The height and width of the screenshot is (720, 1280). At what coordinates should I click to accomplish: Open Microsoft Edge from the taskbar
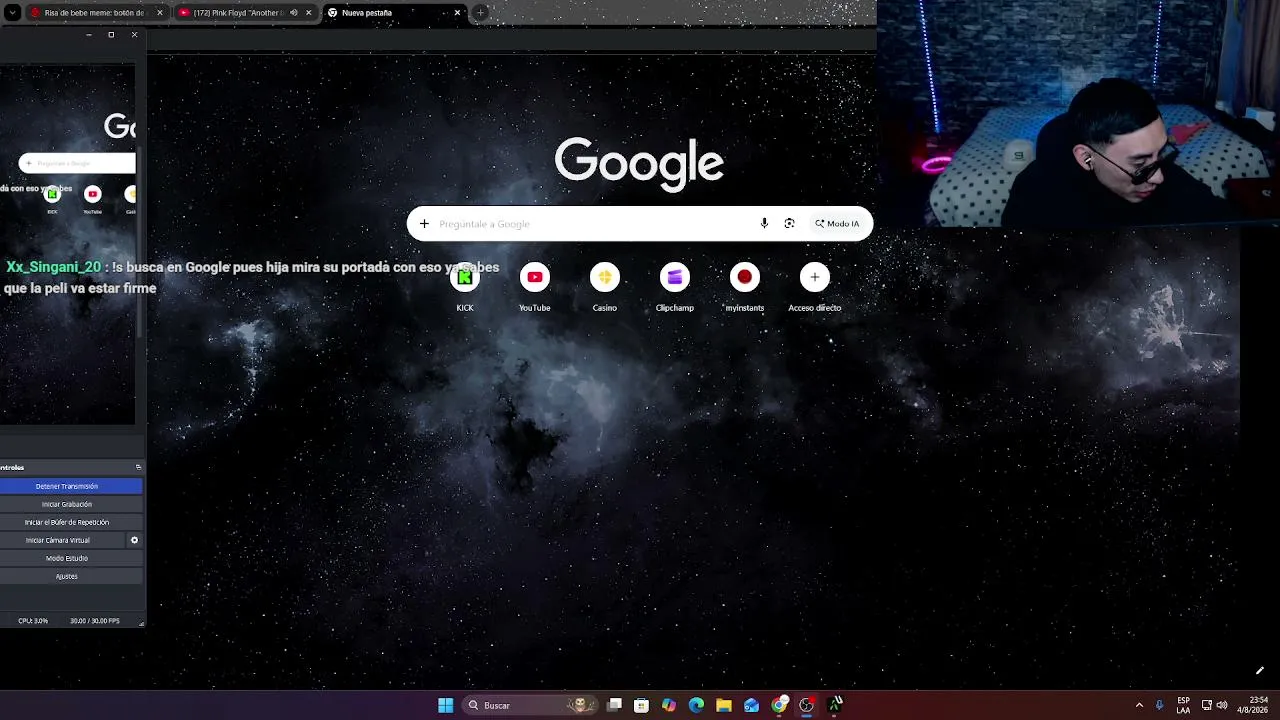coord(696,705)
